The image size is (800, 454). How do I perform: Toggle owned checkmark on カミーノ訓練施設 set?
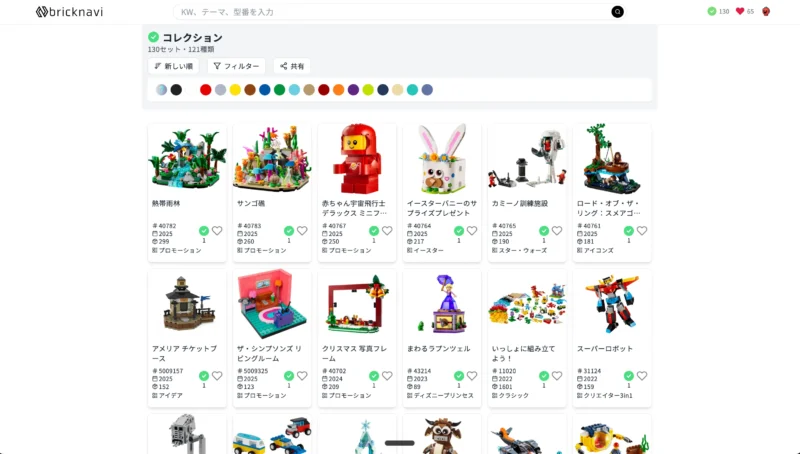[x=544, y=231]
